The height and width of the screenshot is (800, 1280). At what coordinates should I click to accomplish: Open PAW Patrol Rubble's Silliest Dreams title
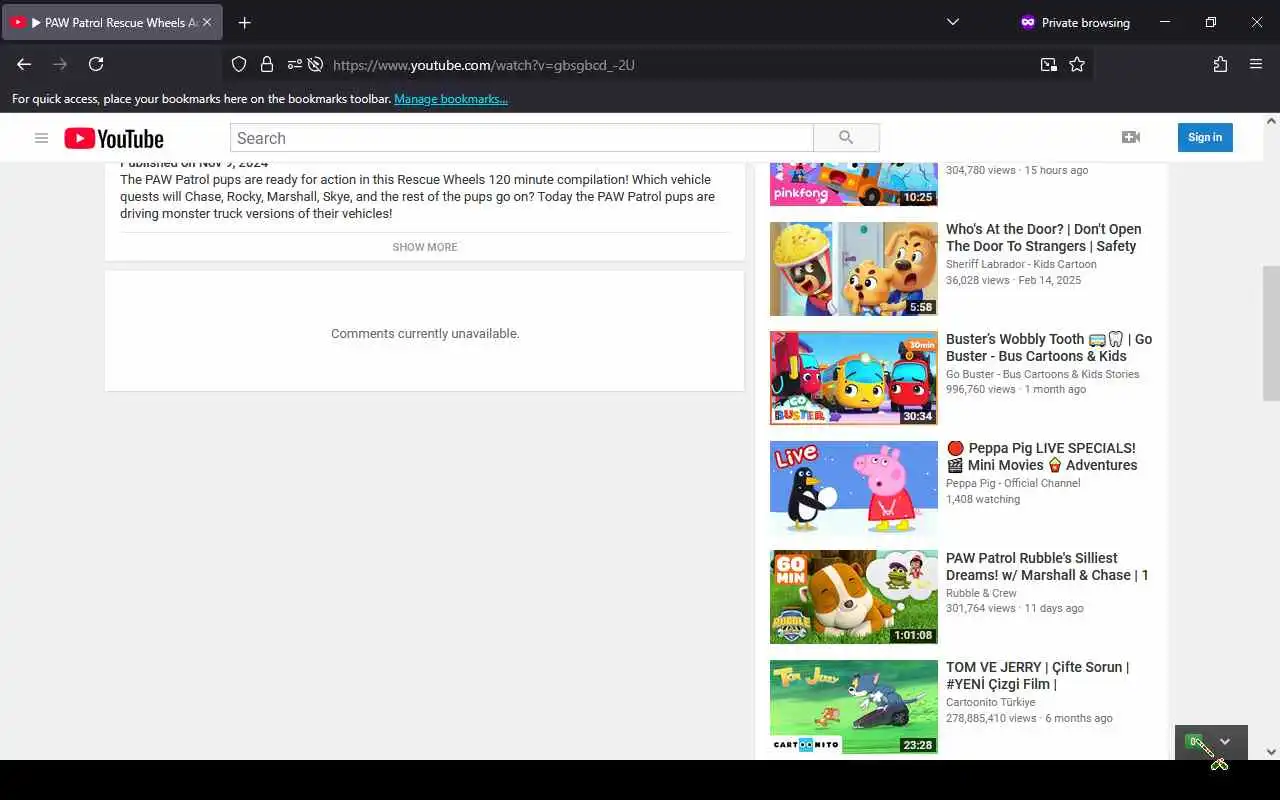pyautogui.click(x=1047, y=566)
